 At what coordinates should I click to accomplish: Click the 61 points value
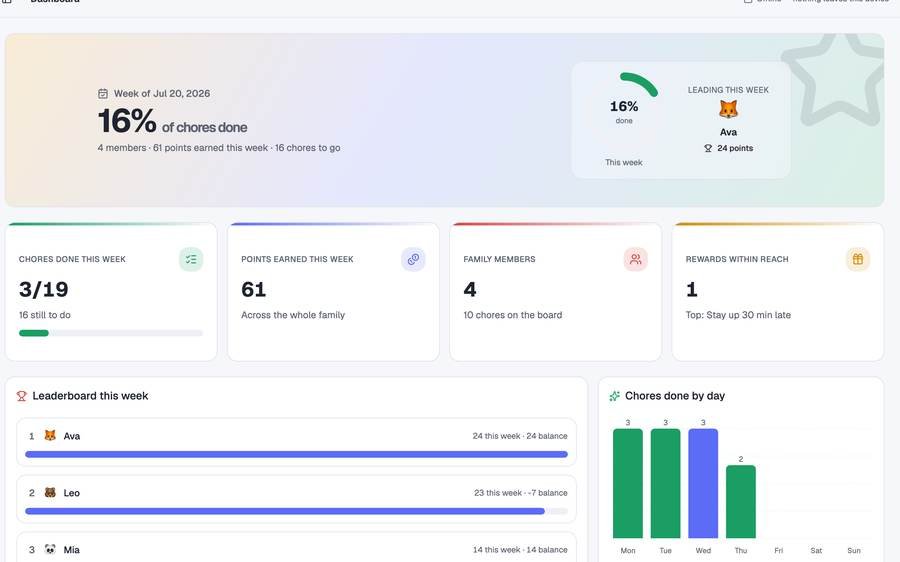tap(254, 289)
